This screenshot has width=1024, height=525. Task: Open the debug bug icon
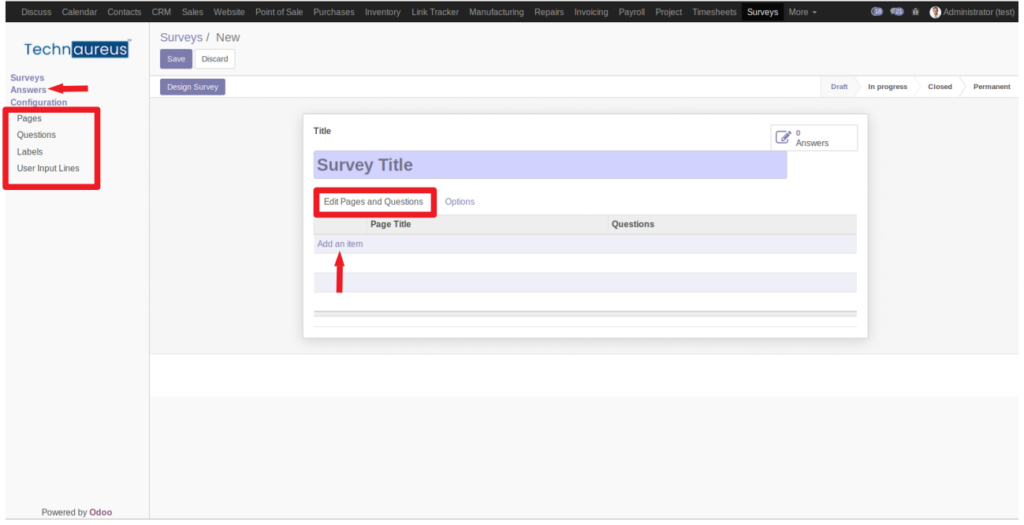pyautogui.click(x=916, y=12)
